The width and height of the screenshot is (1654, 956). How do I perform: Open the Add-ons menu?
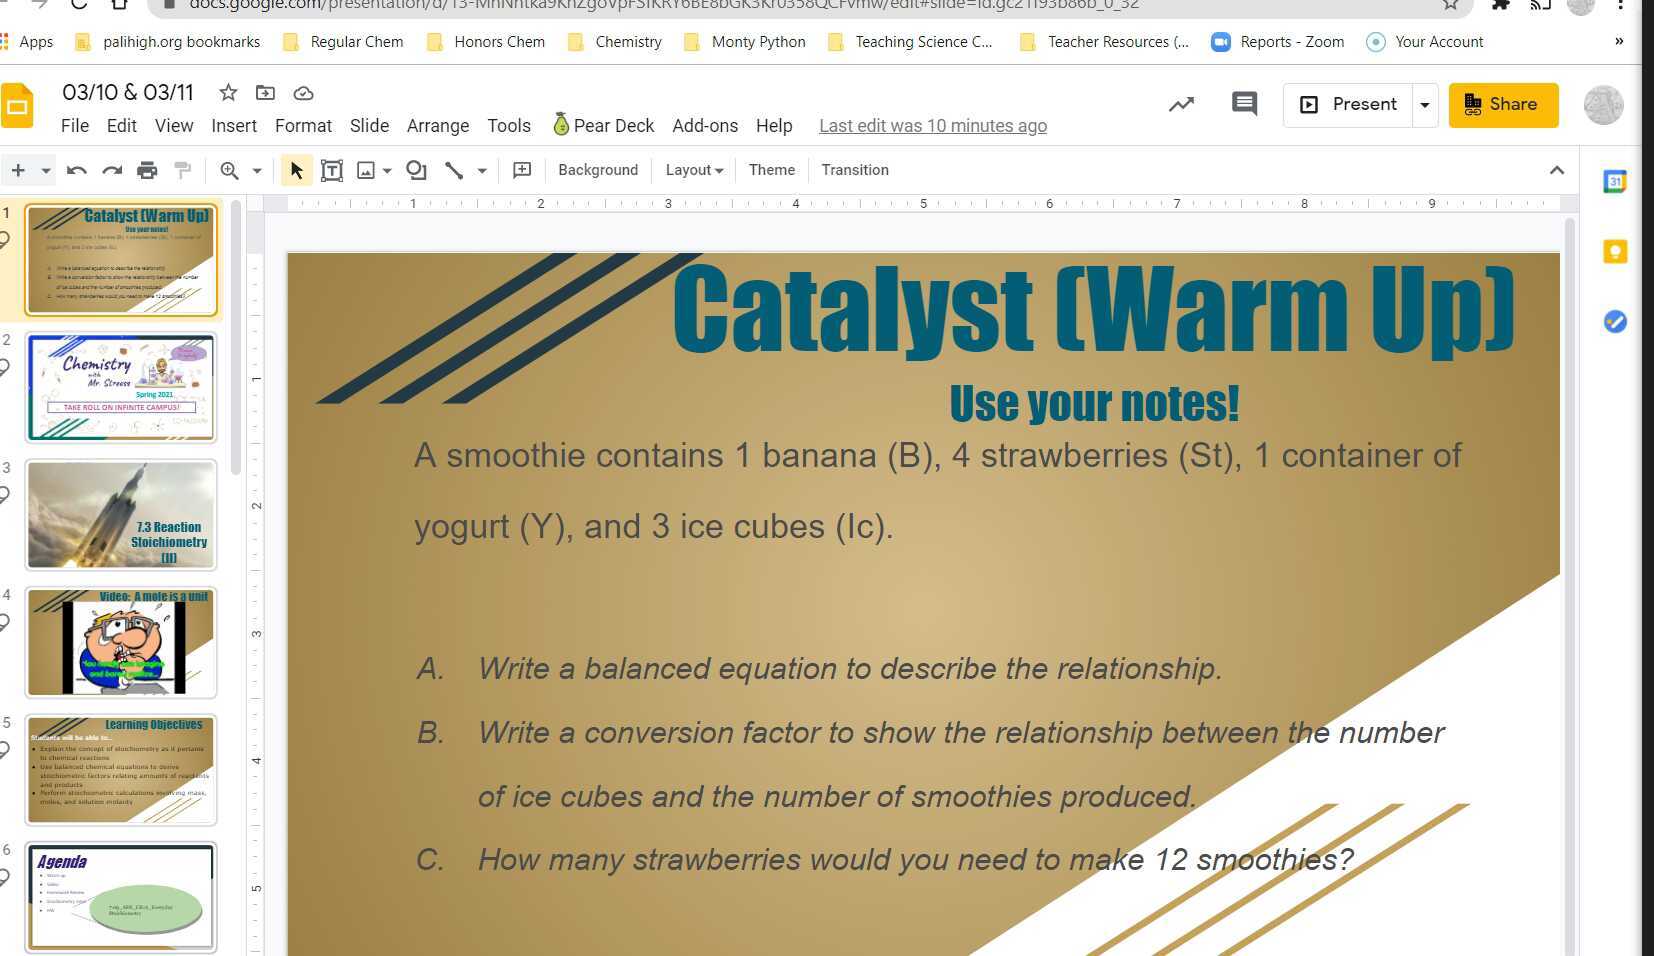[705, 125]
